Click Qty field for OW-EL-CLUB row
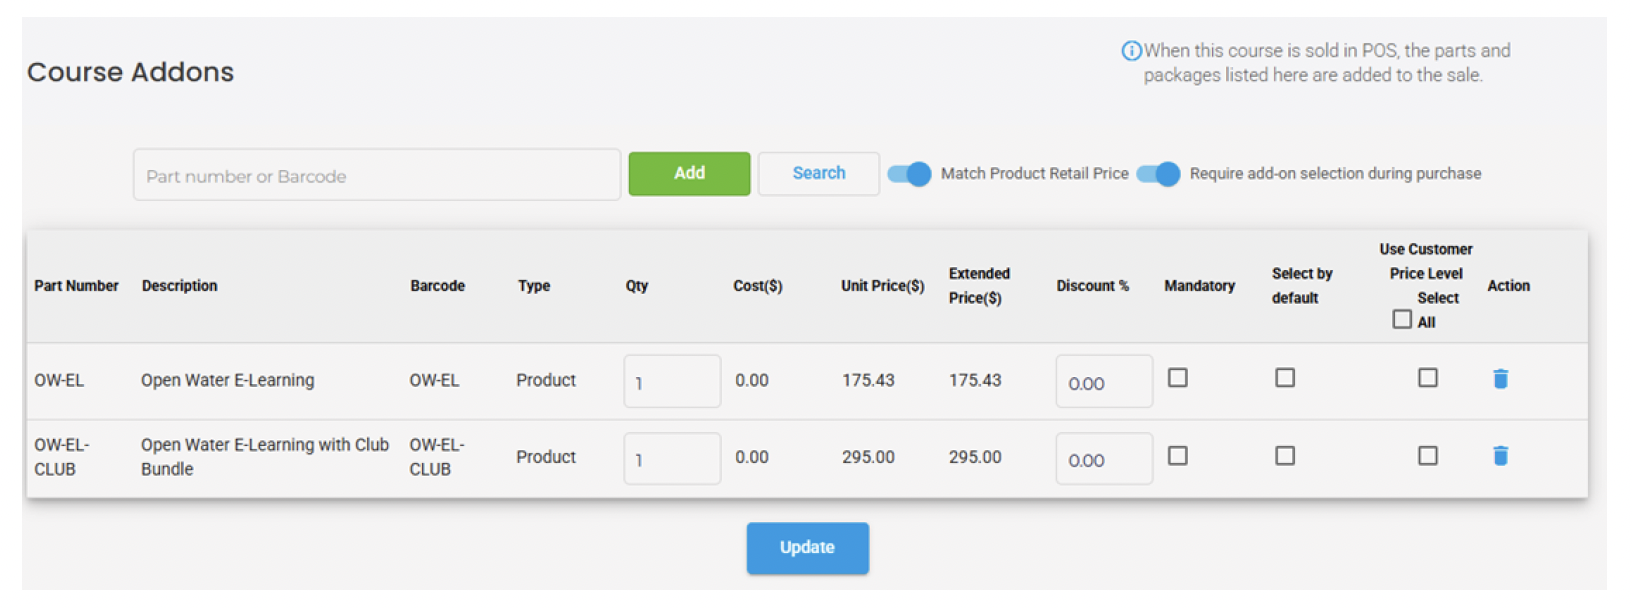Screen dimensions: 1632x608 (672, 459)
